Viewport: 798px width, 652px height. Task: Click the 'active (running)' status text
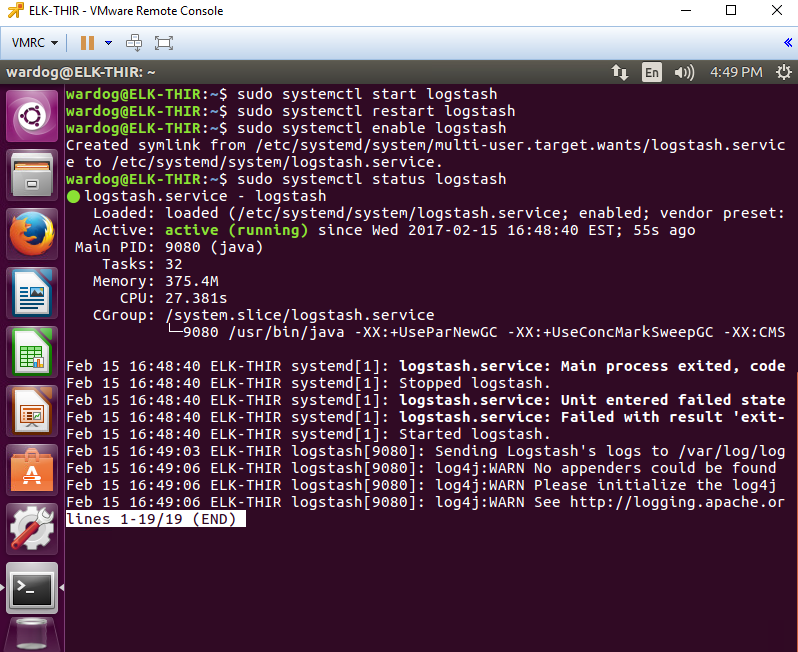(237, 230)
